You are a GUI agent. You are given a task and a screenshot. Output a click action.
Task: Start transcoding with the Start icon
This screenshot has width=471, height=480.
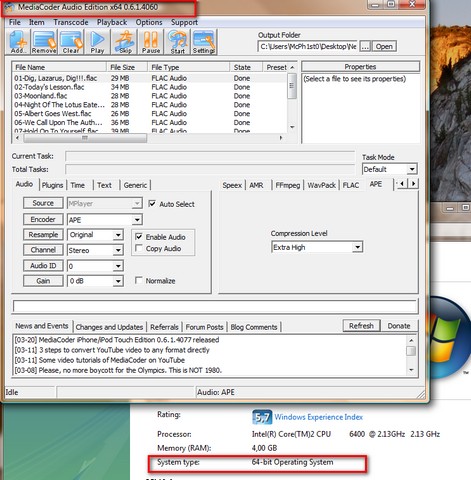(x=178, y=42)
